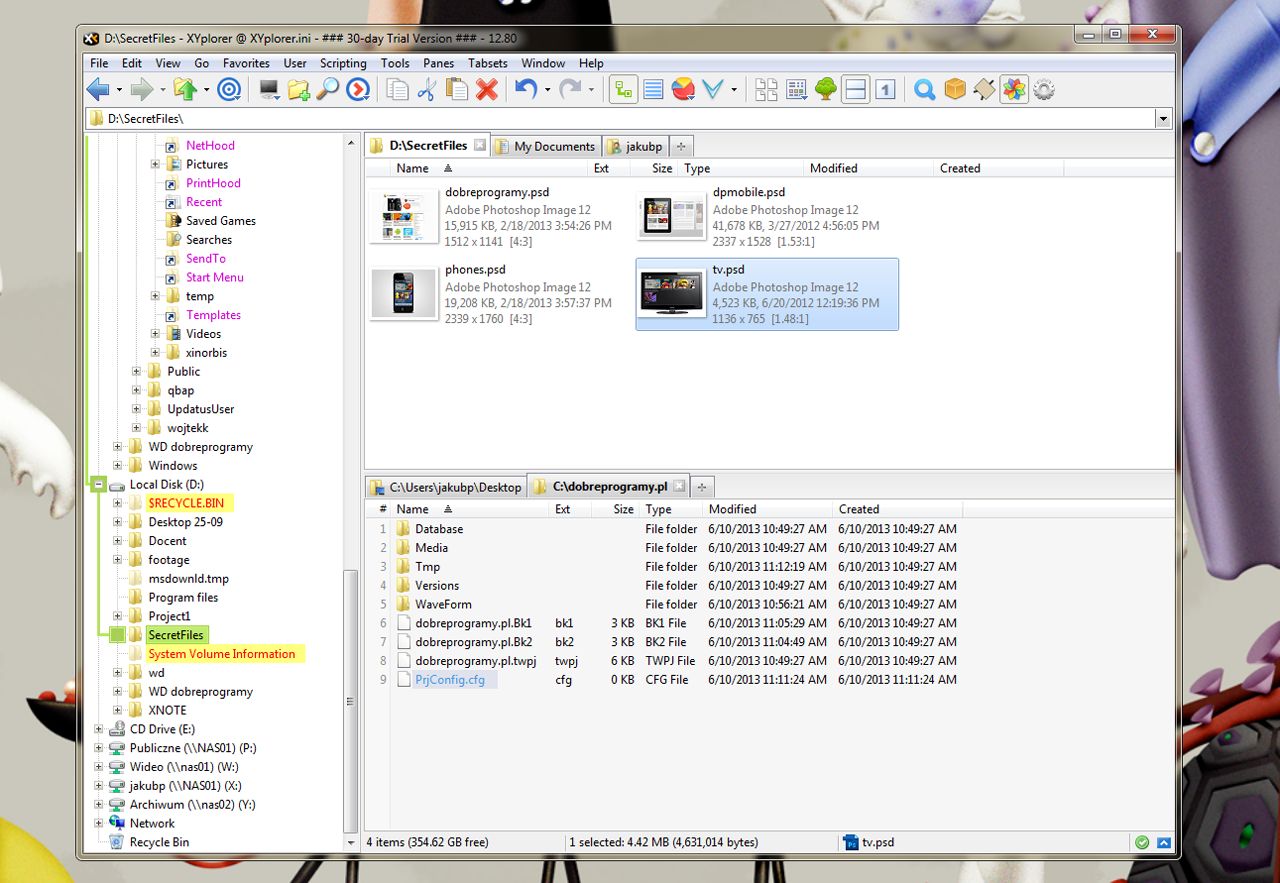Toggle the folder tree panel button
Viewport: 1280px width, 883px height.
624,90
